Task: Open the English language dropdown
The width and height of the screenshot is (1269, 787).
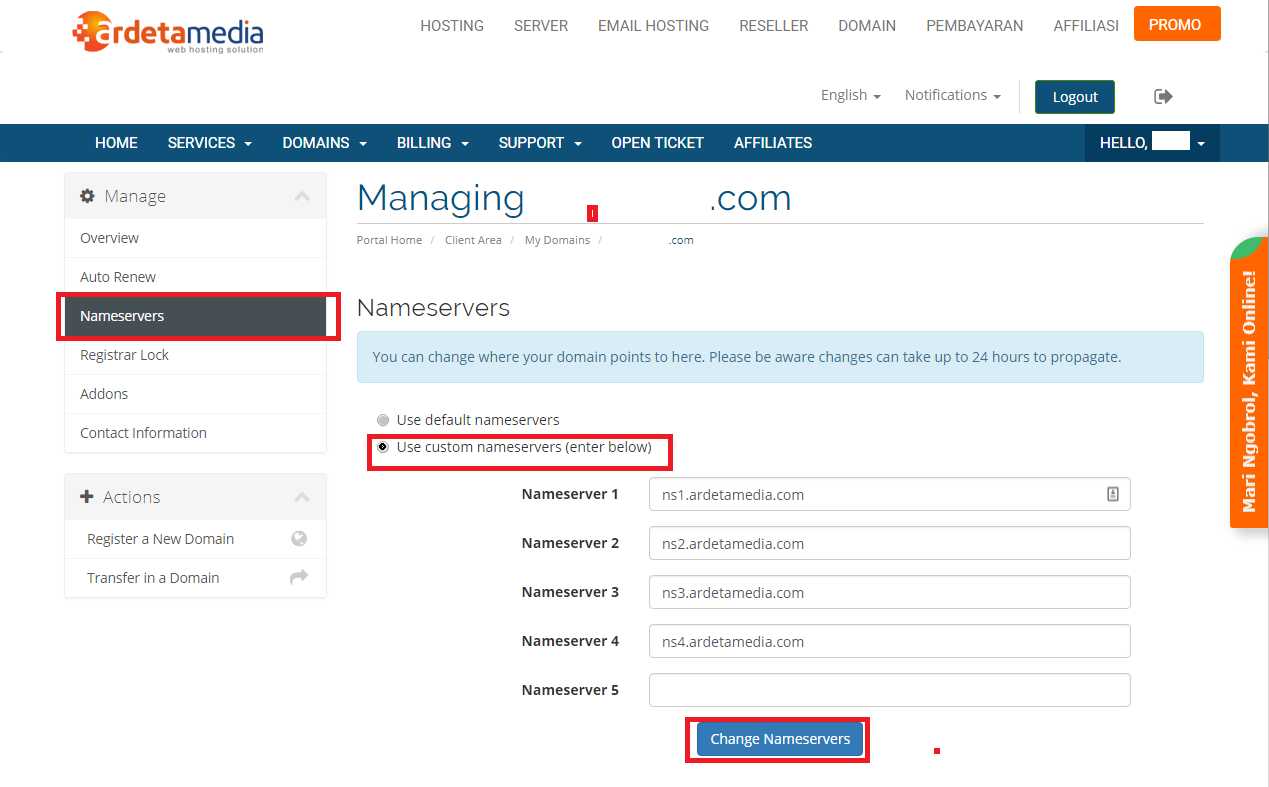Action: [850, 95]
